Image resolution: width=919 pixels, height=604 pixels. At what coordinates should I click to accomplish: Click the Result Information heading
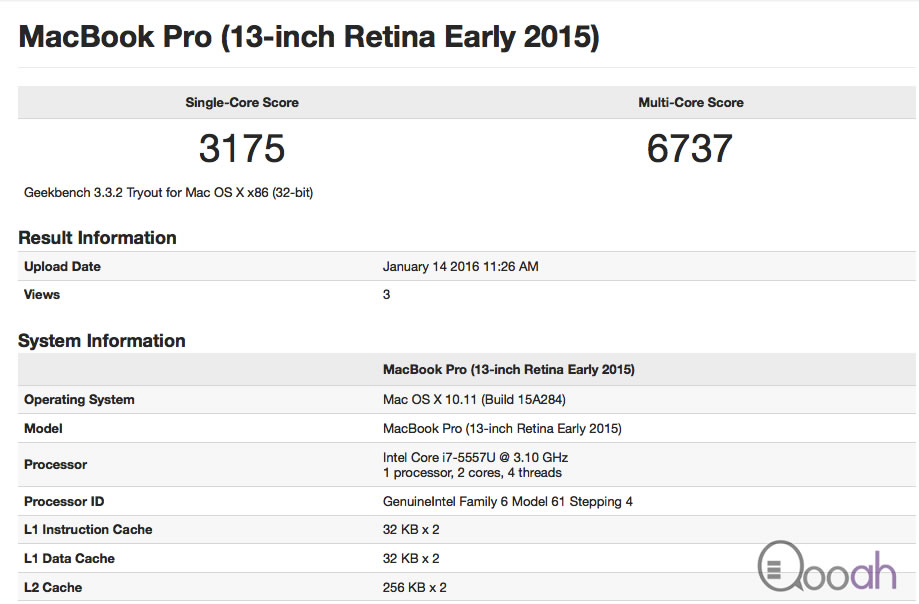(97, 238)
